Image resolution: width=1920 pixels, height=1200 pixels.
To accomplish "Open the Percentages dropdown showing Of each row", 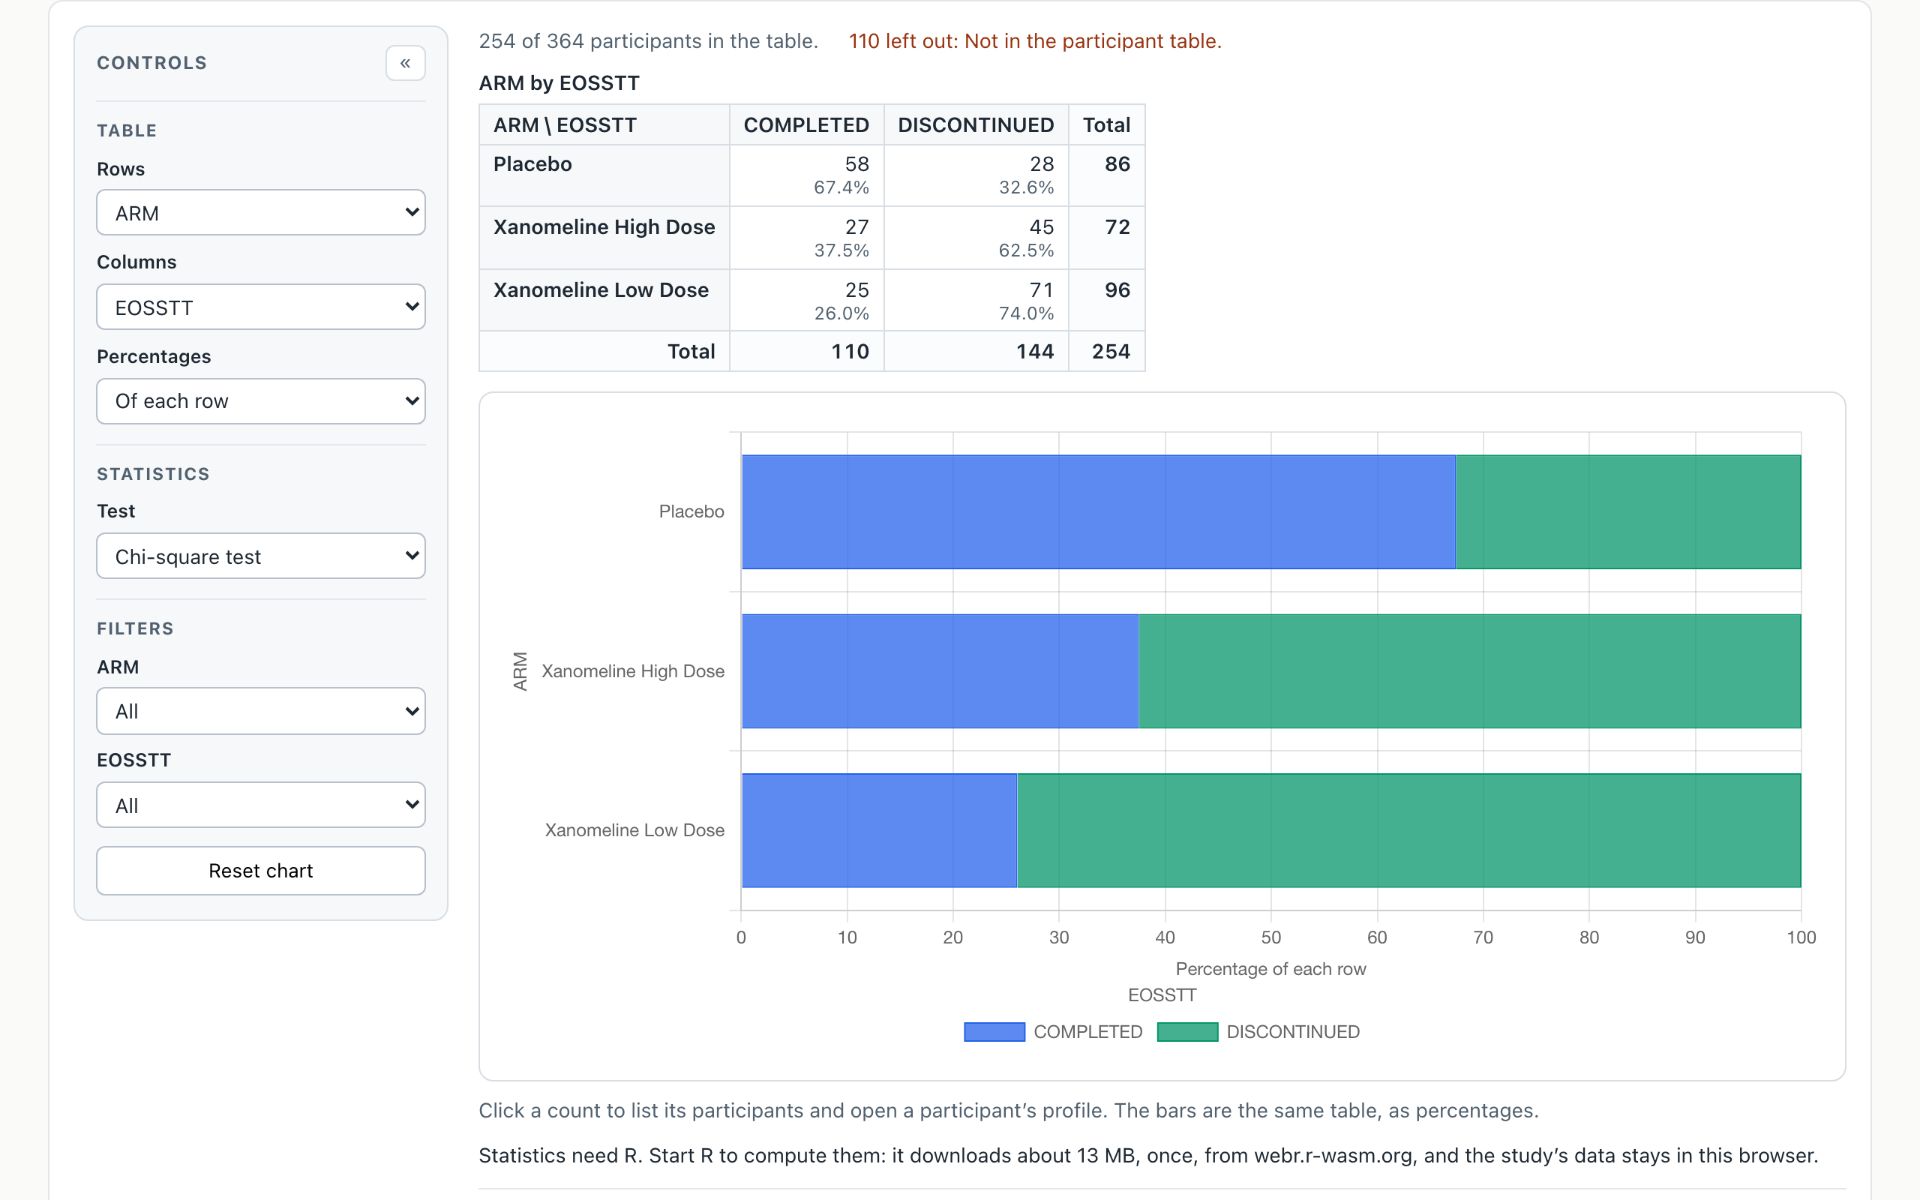I will 261,401.
